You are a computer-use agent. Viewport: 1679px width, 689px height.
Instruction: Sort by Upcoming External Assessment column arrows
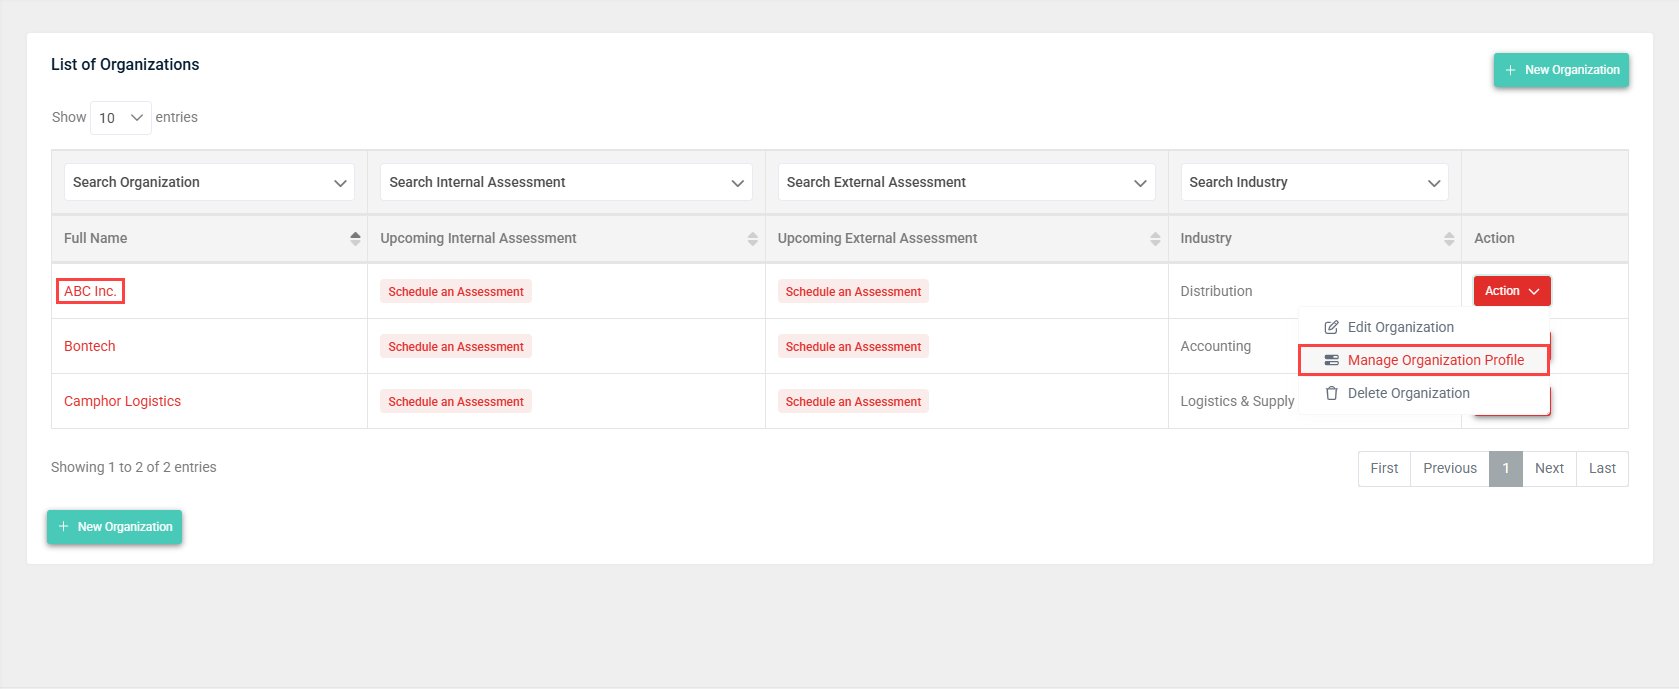coord(1155,238)
